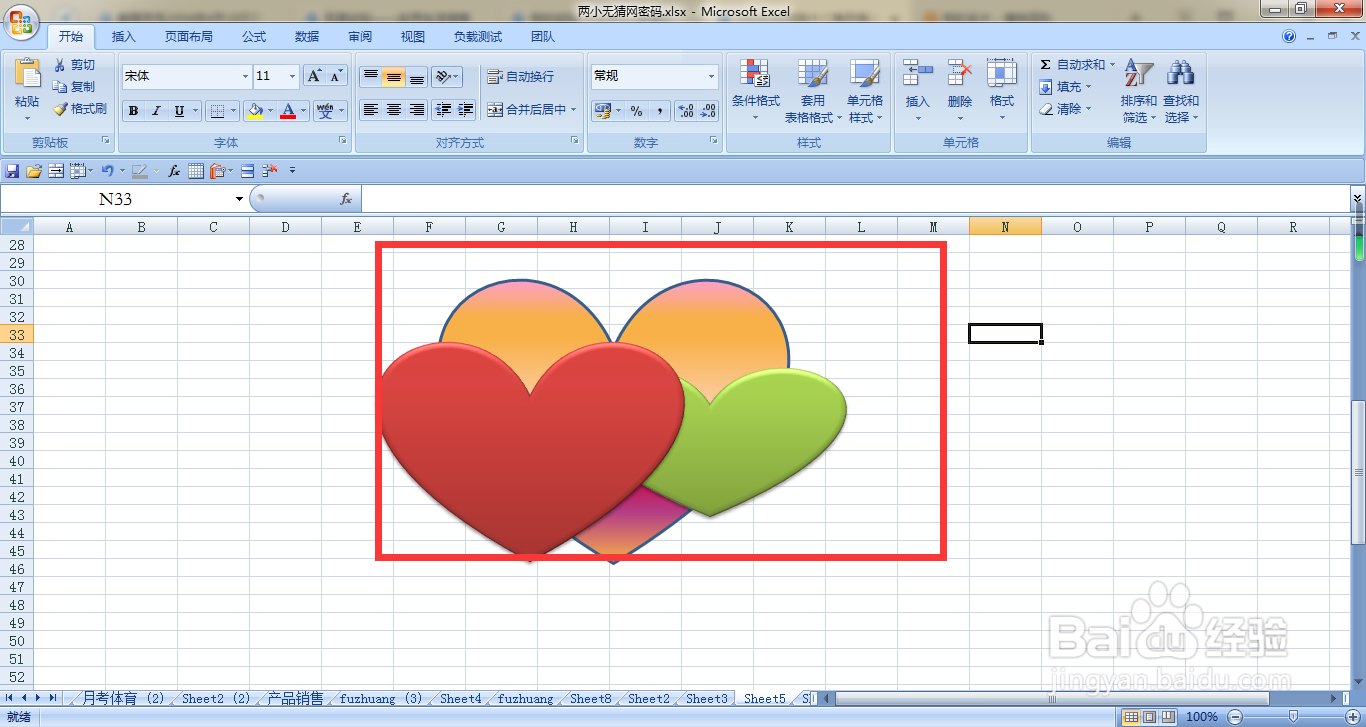Screen dimensions: 1366x727
Task: Click the zoom slider handle
Action: pos(1293,716)
